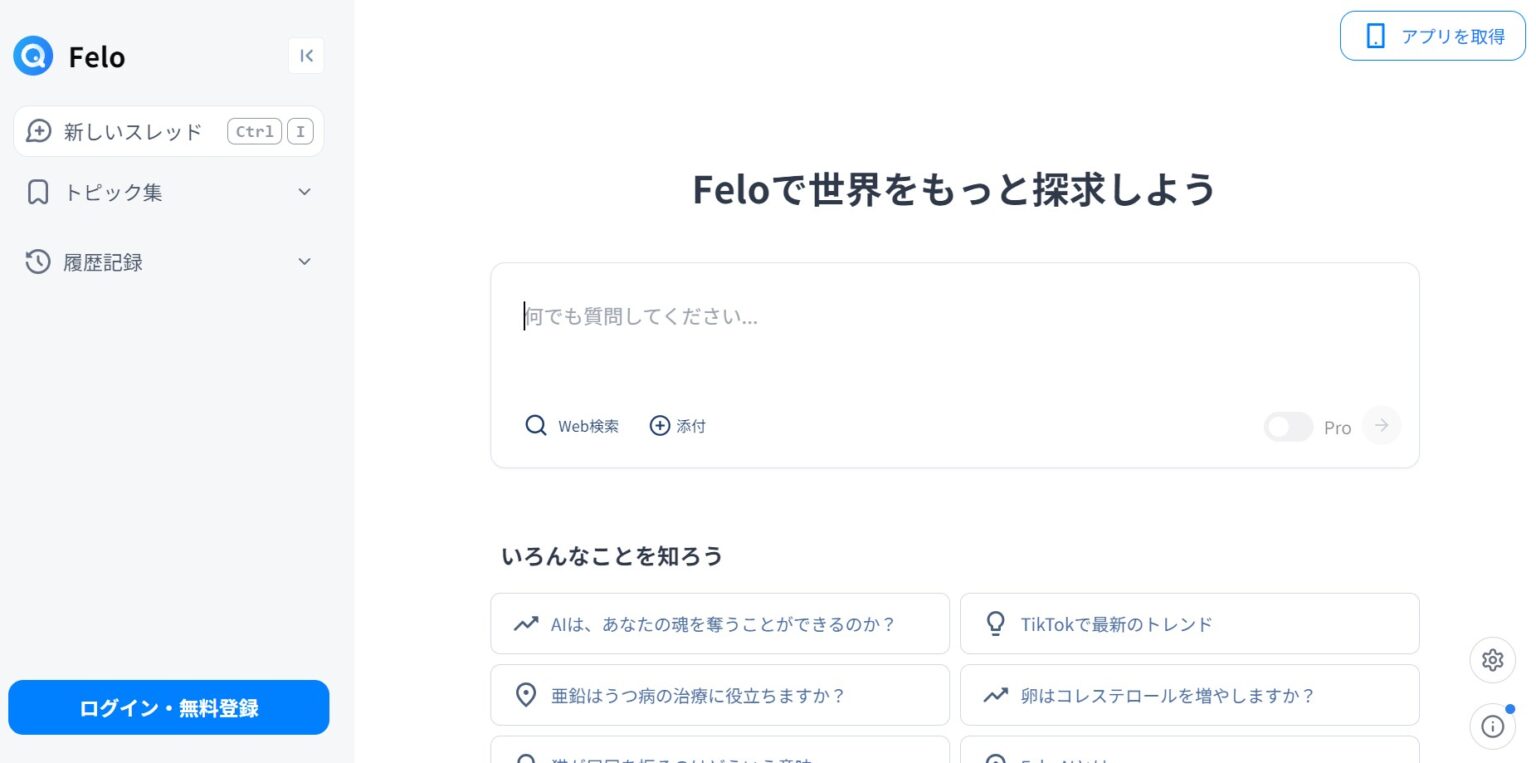The image size is (1536, 763).
Task: Select the Web検索 magnifier icon
Action: tap(536, 425)
